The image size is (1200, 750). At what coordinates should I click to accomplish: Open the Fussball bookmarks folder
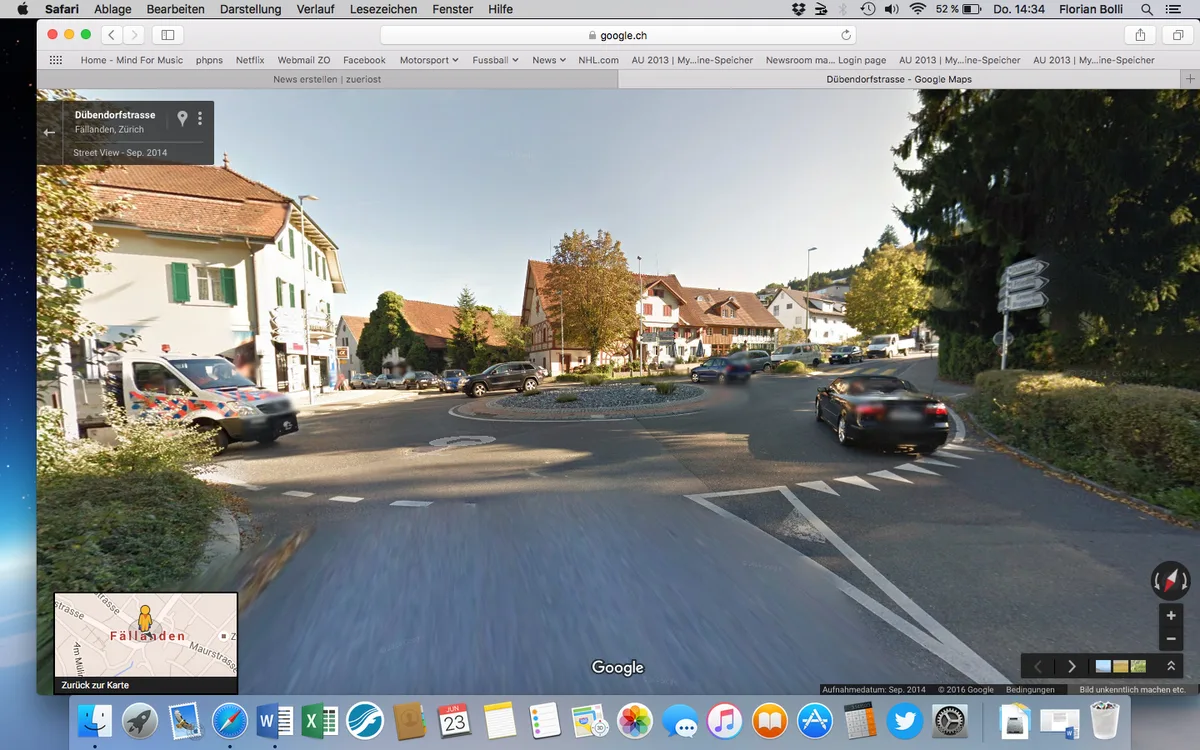coord(495,60)
